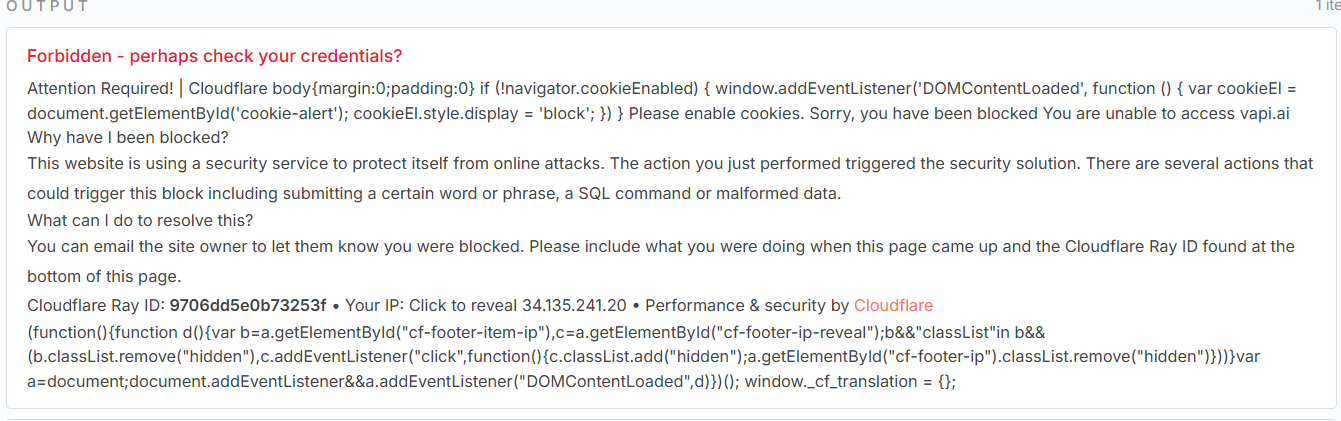
Task: Click the vapi.ai domain text
Action: [1263, 113]
